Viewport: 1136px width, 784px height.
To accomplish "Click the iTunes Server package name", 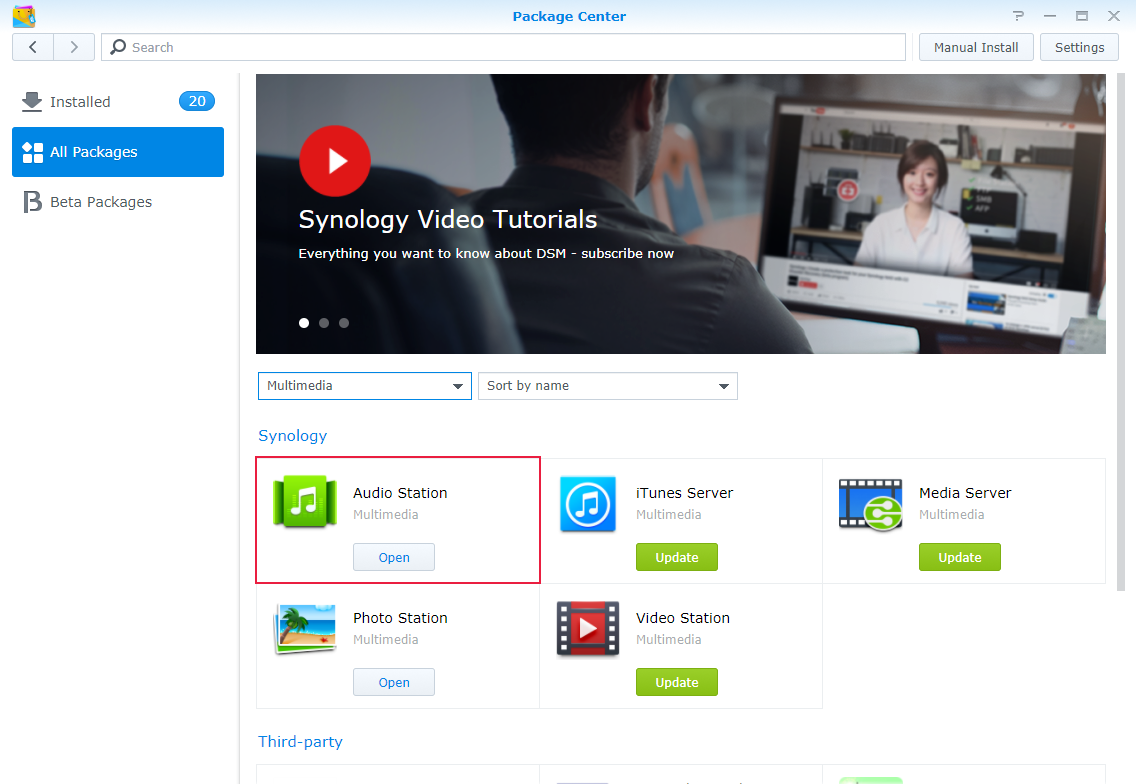I will point(685,493).
